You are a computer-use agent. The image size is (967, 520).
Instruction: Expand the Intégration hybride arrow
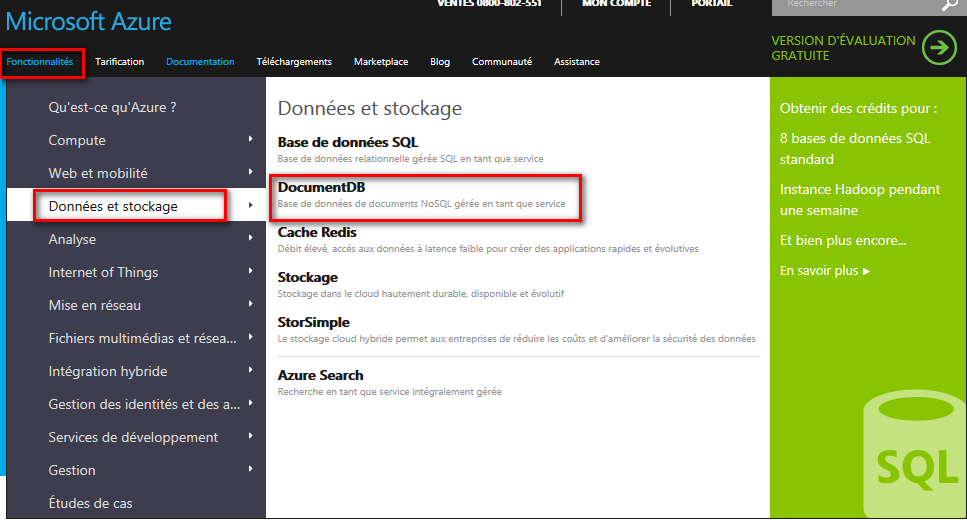click(250, 369)
